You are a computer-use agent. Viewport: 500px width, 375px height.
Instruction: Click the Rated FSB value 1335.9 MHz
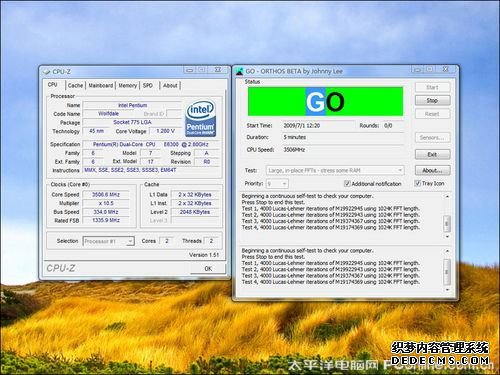(106, 220)
